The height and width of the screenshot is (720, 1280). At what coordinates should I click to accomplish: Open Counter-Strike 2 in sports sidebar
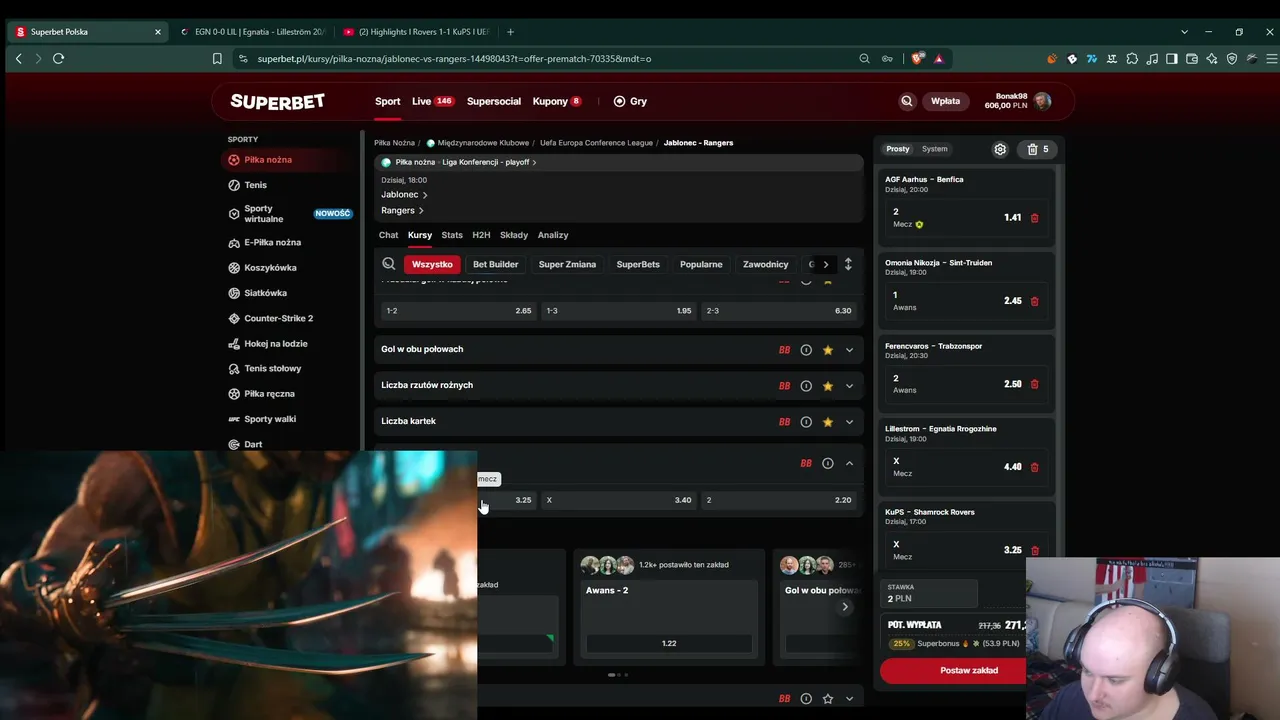279,318
